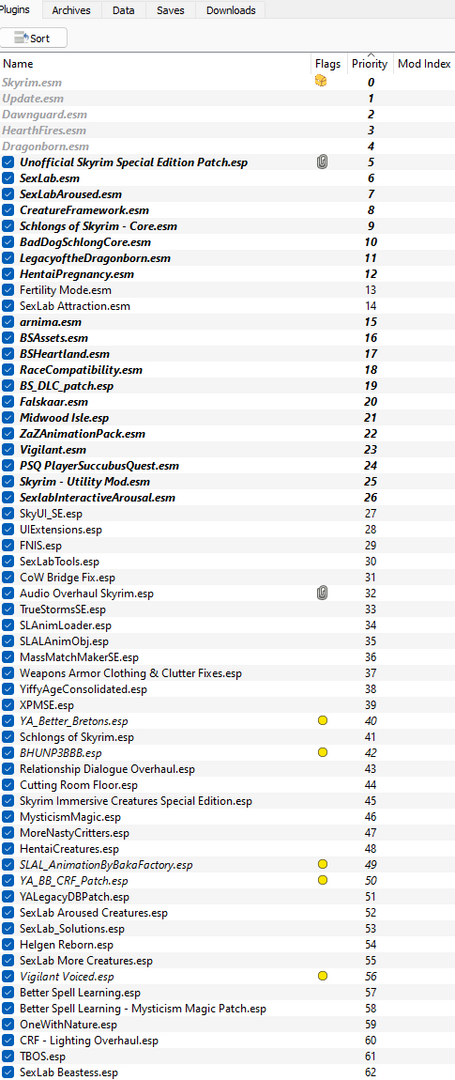Viewport: 455px width, 1080px height.
Task: Switch to the Data tab
Action: pos(123,10)
